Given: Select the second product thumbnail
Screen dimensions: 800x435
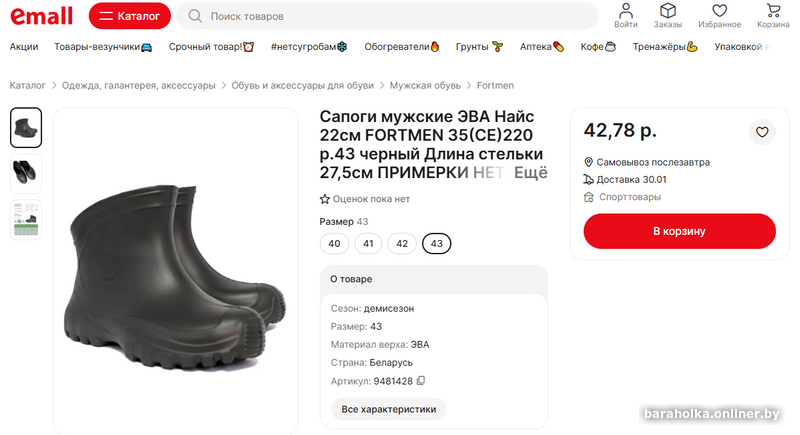Looking at the screenshot, I should (26, 174).
